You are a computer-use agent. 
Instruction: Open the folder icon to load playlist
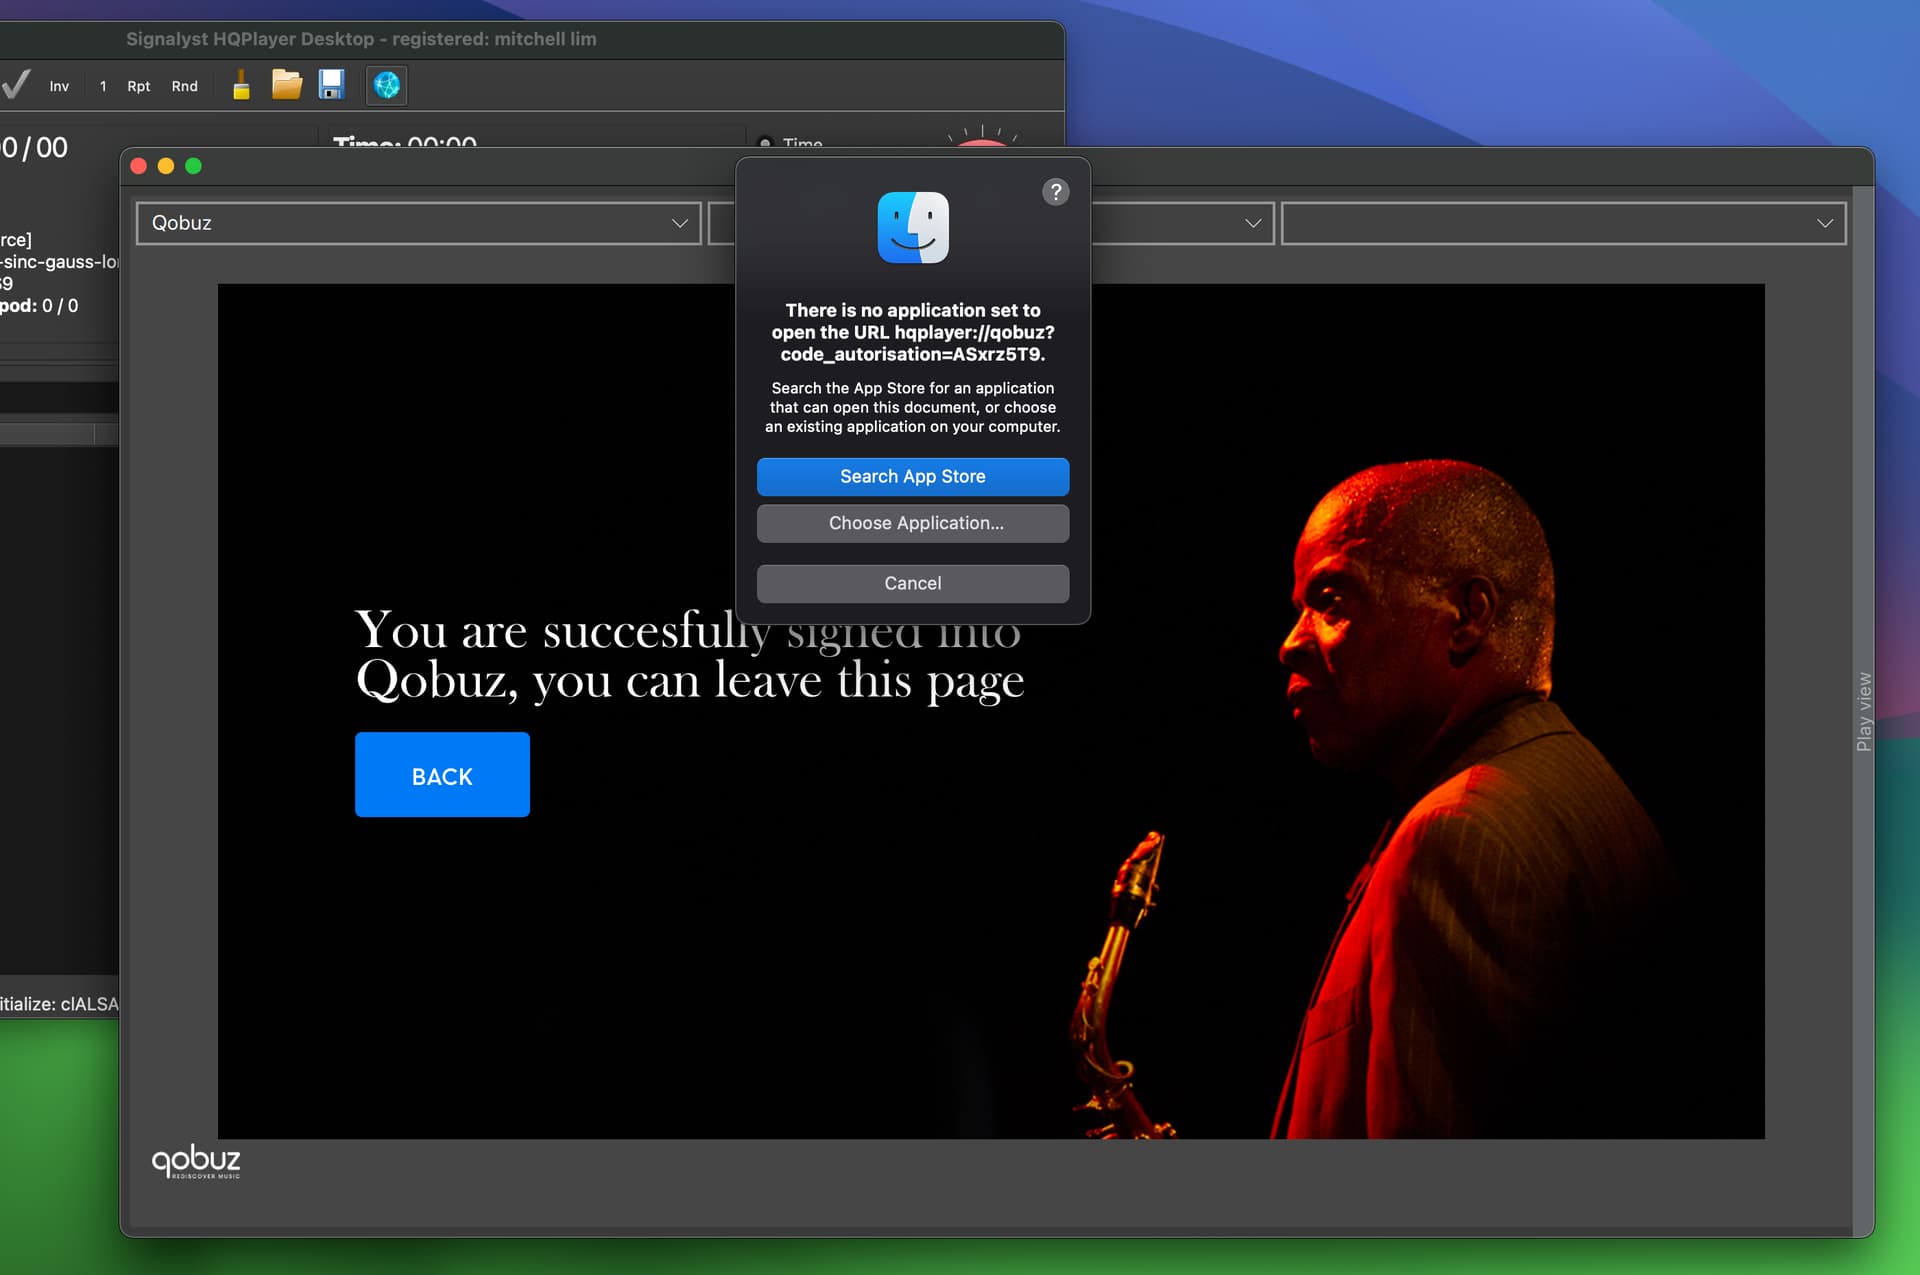pos(287,85)
